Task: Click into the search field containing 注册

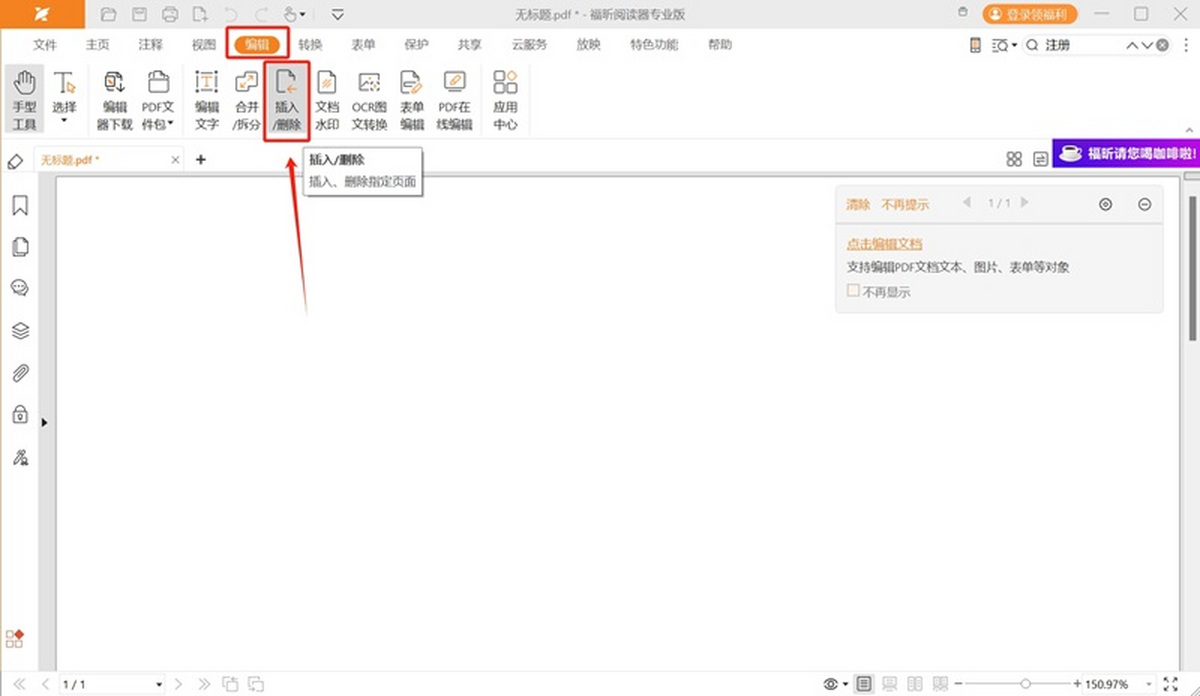Action: (x=1082, y=46)
